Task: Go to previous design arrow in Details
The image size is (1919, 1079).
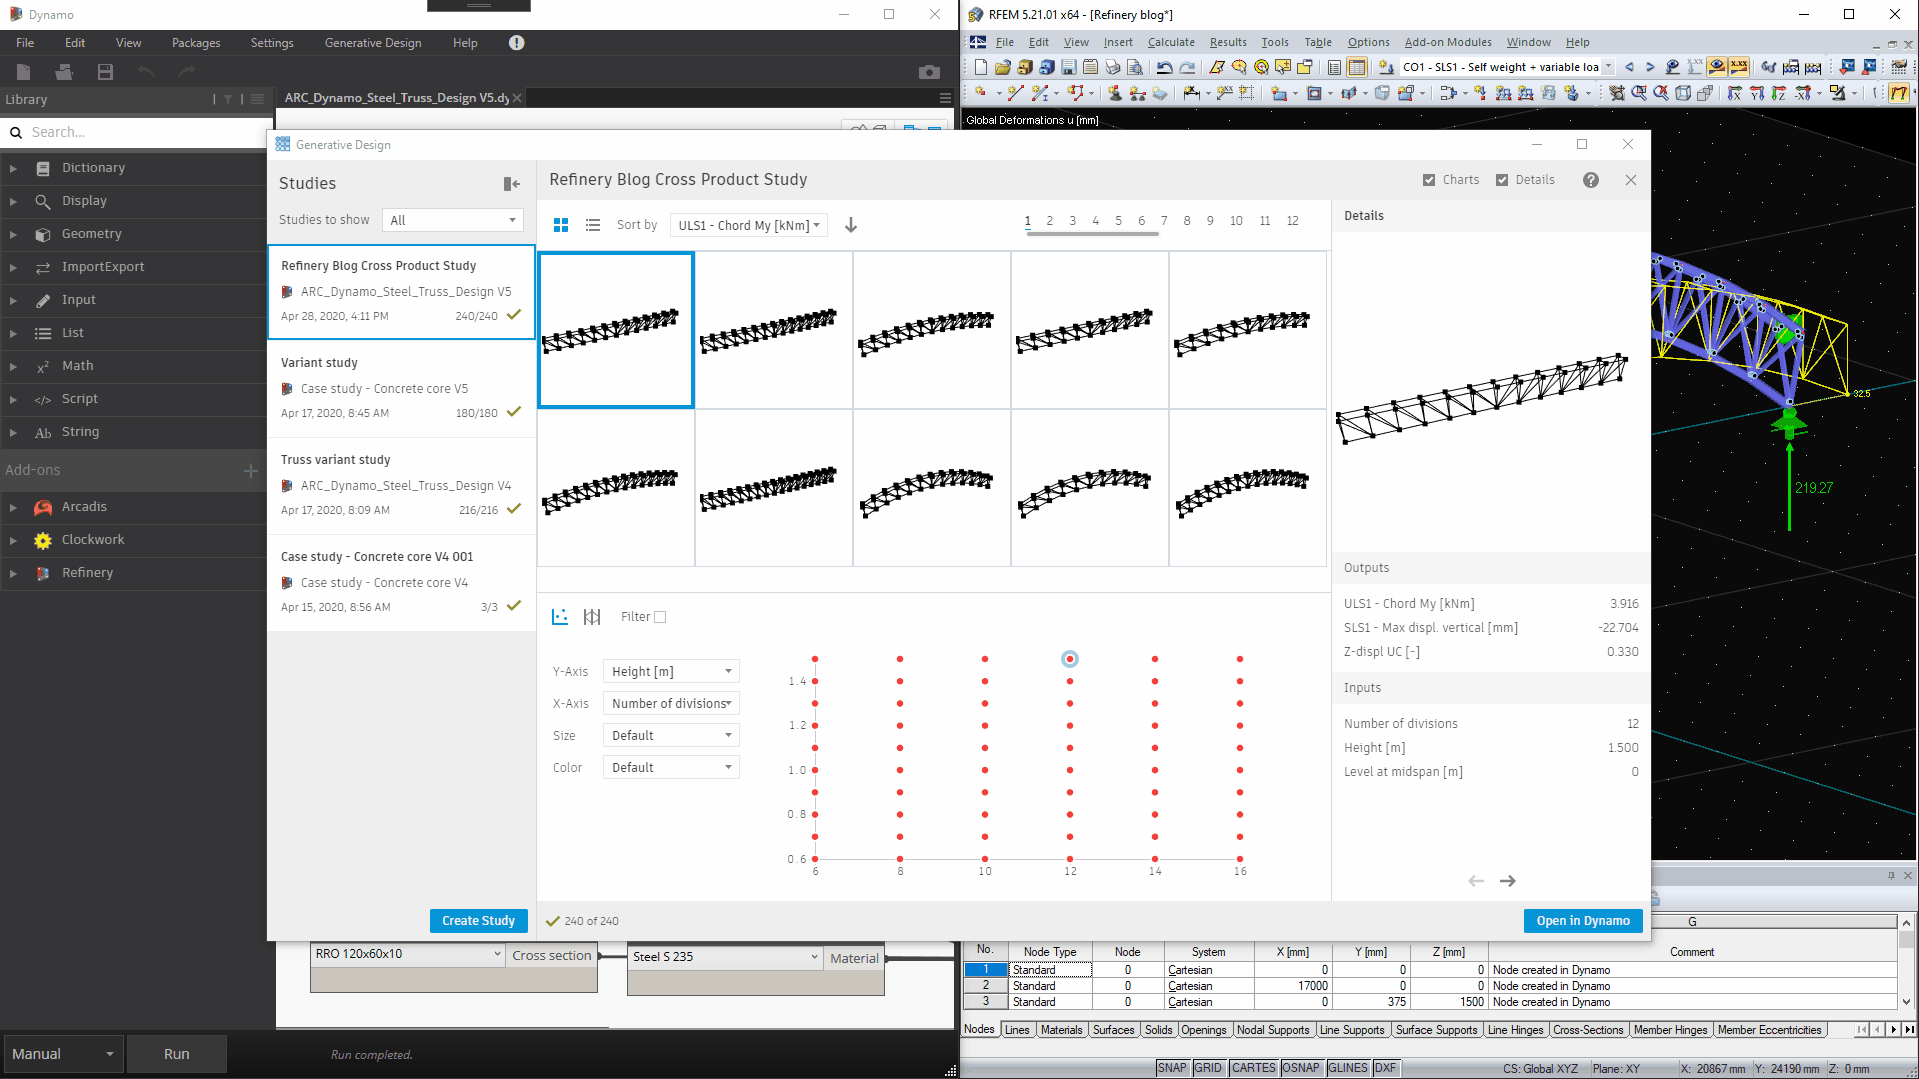Action: click(x=1476, y=881)
